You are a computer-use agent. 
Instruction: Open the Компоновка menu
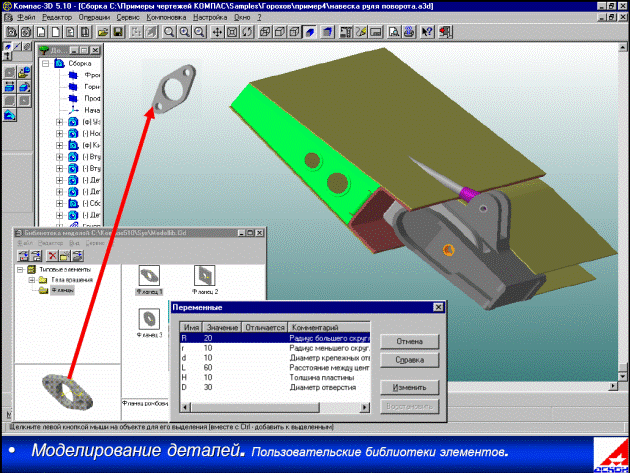[166, 17]
